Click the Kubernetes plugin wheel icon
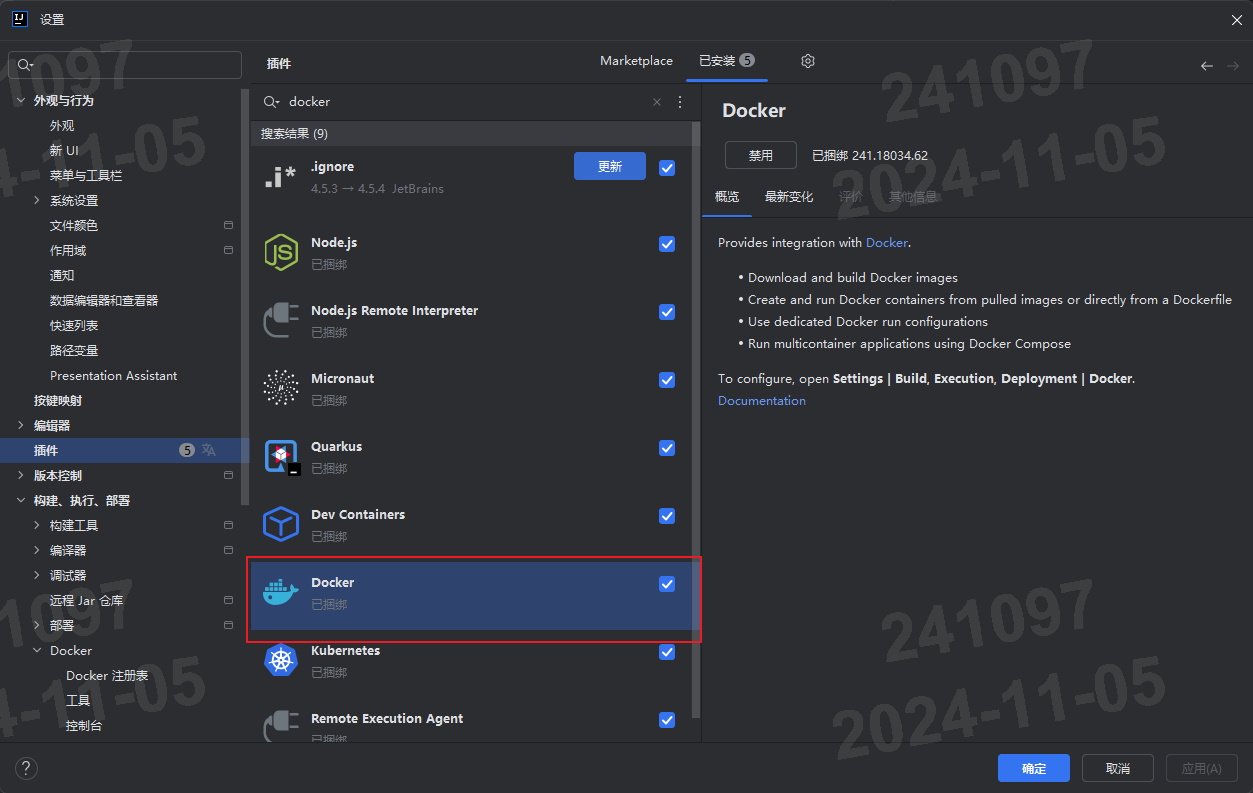 (281, 660)
